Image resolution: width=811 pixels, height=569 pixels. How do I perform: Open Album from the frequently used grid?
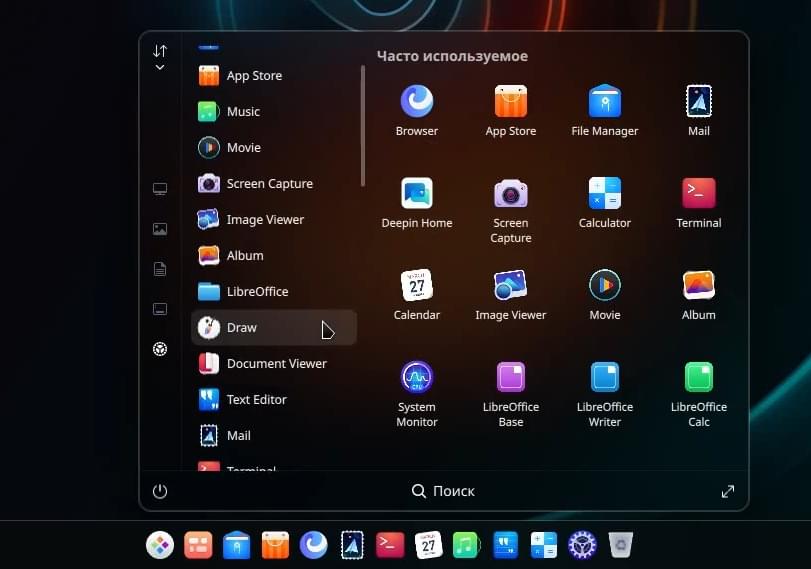(x=698, y=294)
